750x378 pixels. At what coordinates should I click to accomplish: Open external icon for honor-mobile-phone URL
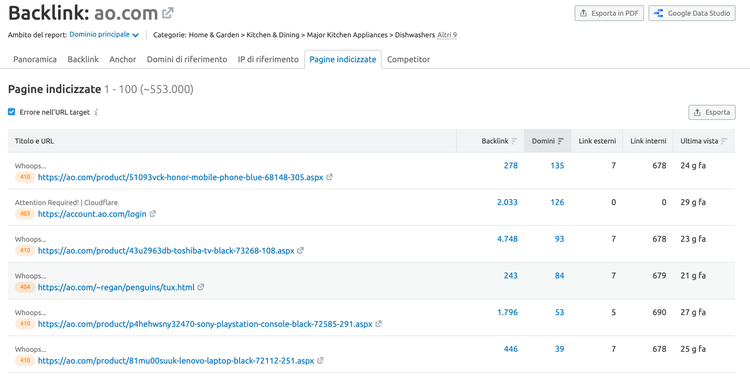click(x=329, y=177)
